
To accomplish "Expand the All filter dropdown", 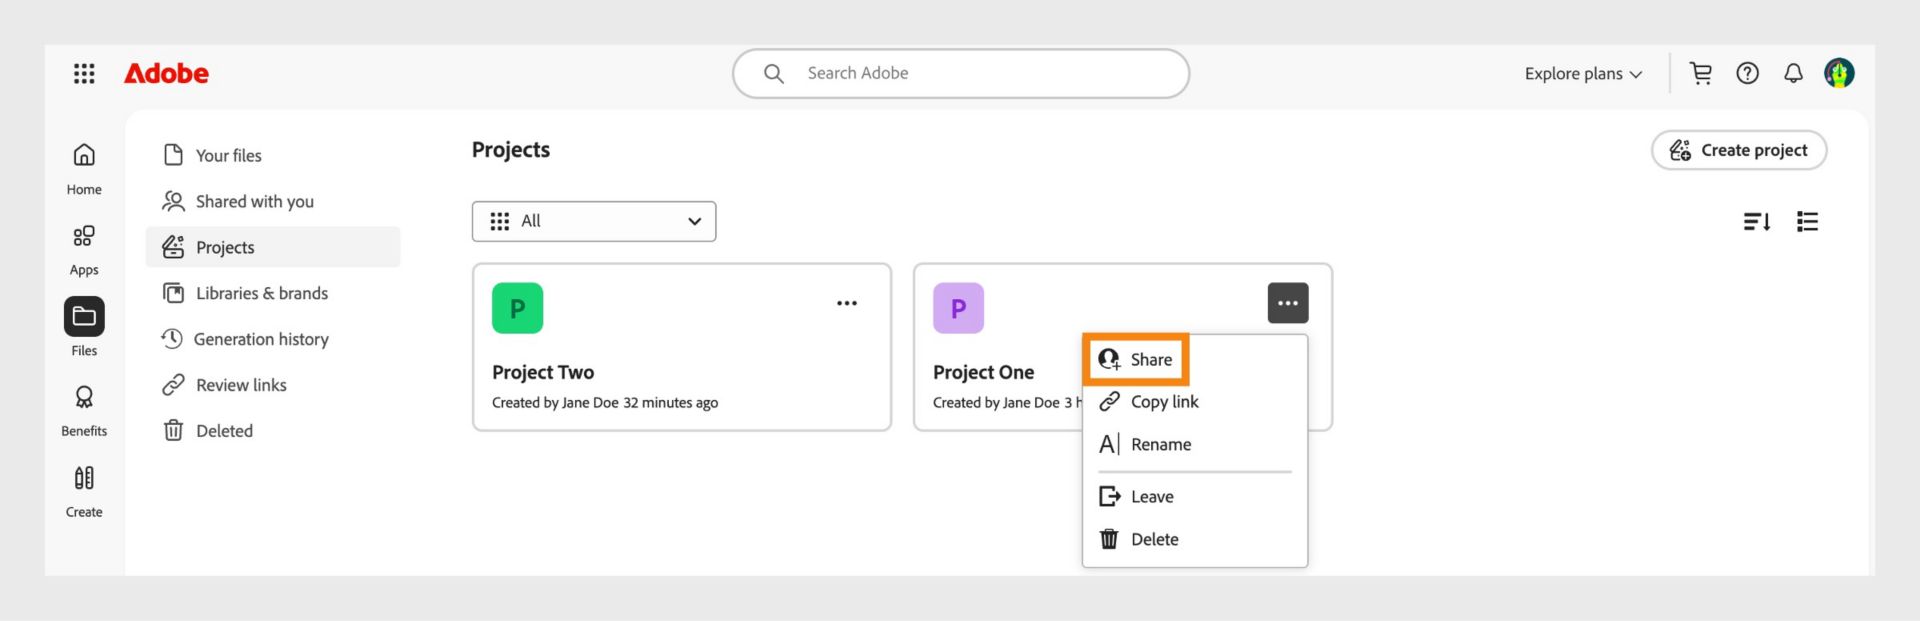I will (594, 221).
